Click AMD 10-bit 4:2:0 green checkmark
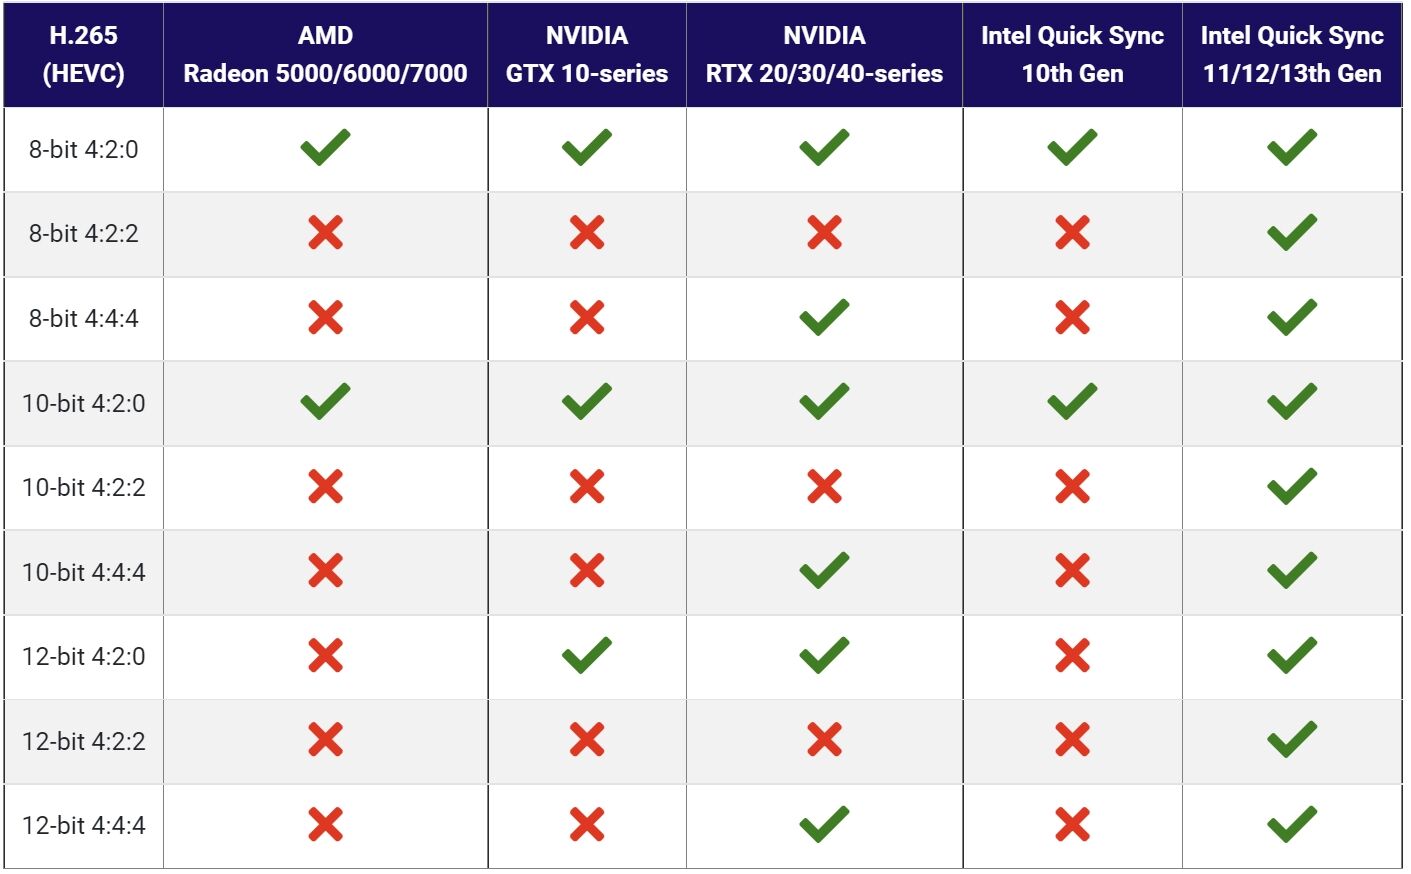This screenshot has width=1411, height=874. [325, 402]
